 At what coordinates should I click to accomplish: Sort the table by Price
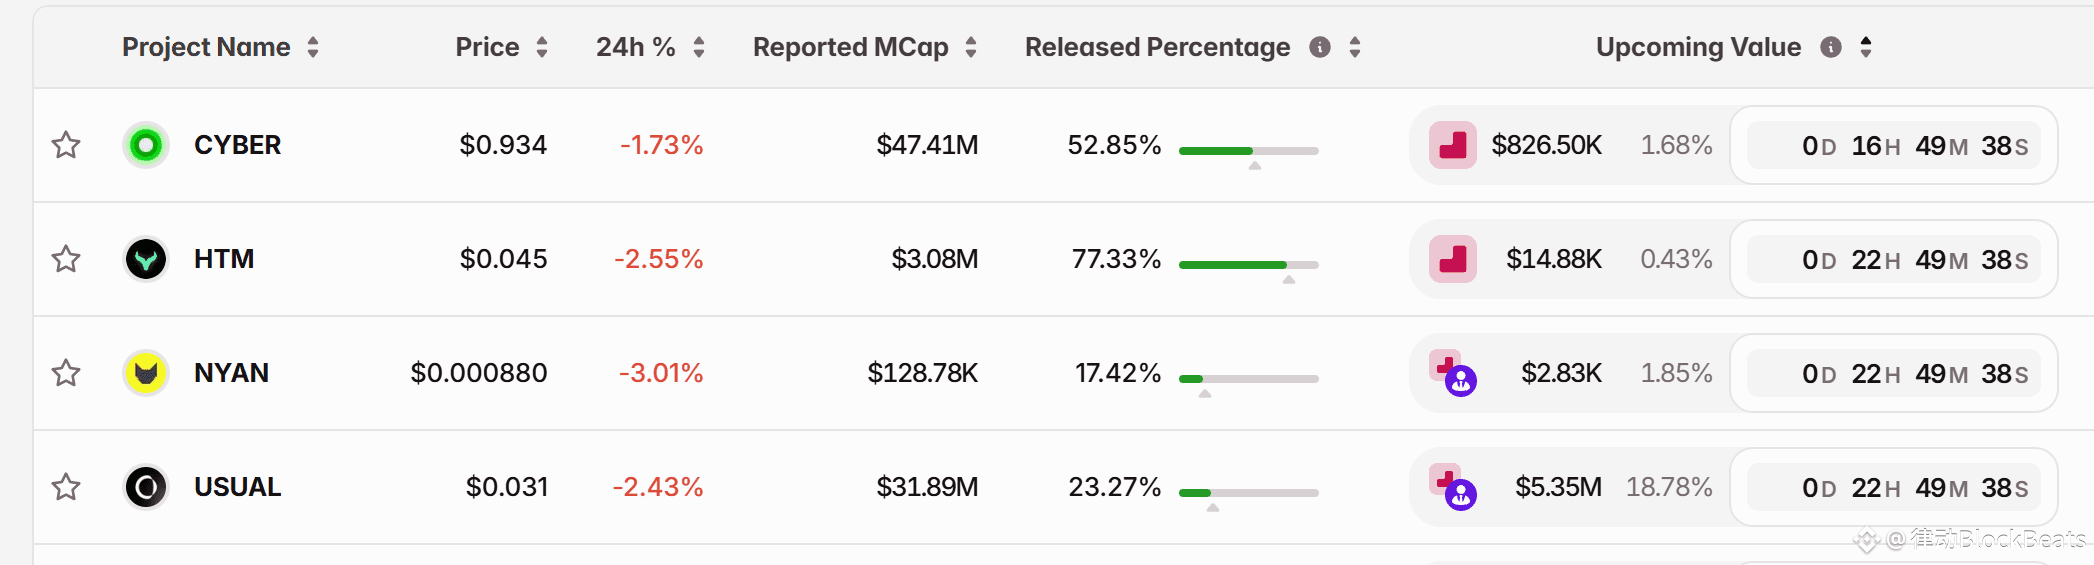542,47
